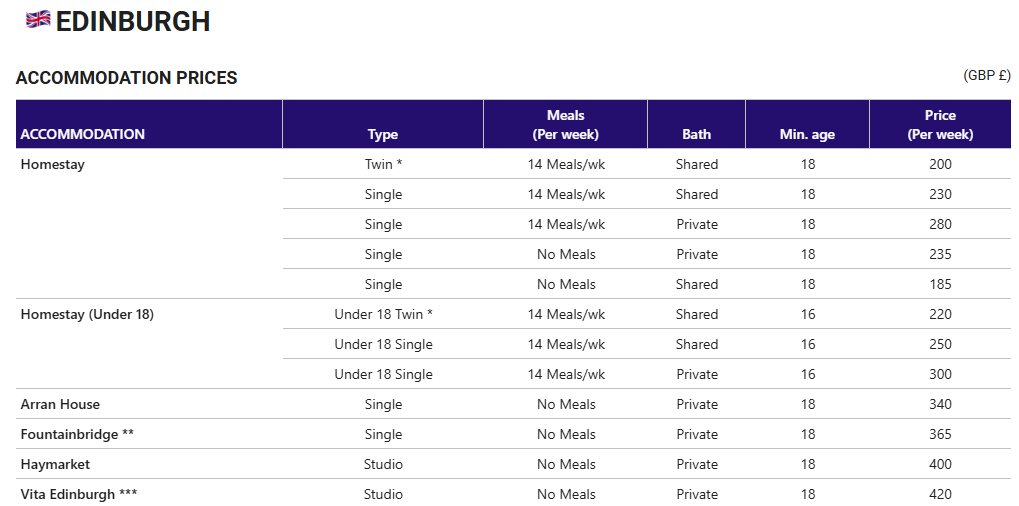Click the Fountainbridge ** accommodation name

77,434
